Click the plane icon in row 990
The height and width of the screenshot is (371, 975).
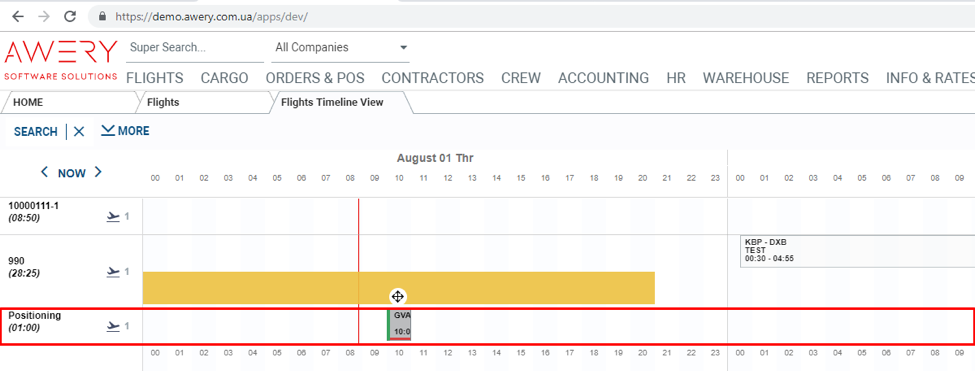tap(113, 272)
